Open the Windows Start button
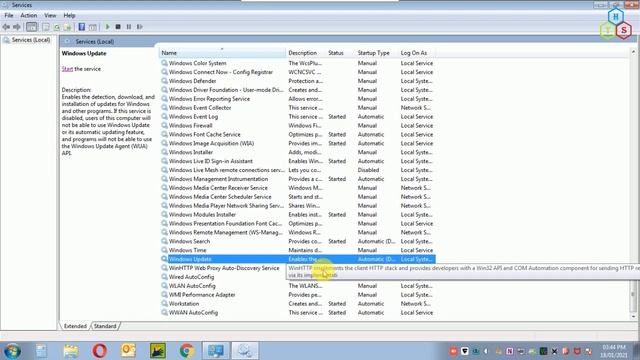The height and width of the screenshot is (360, 640). (x=12, y=351)
